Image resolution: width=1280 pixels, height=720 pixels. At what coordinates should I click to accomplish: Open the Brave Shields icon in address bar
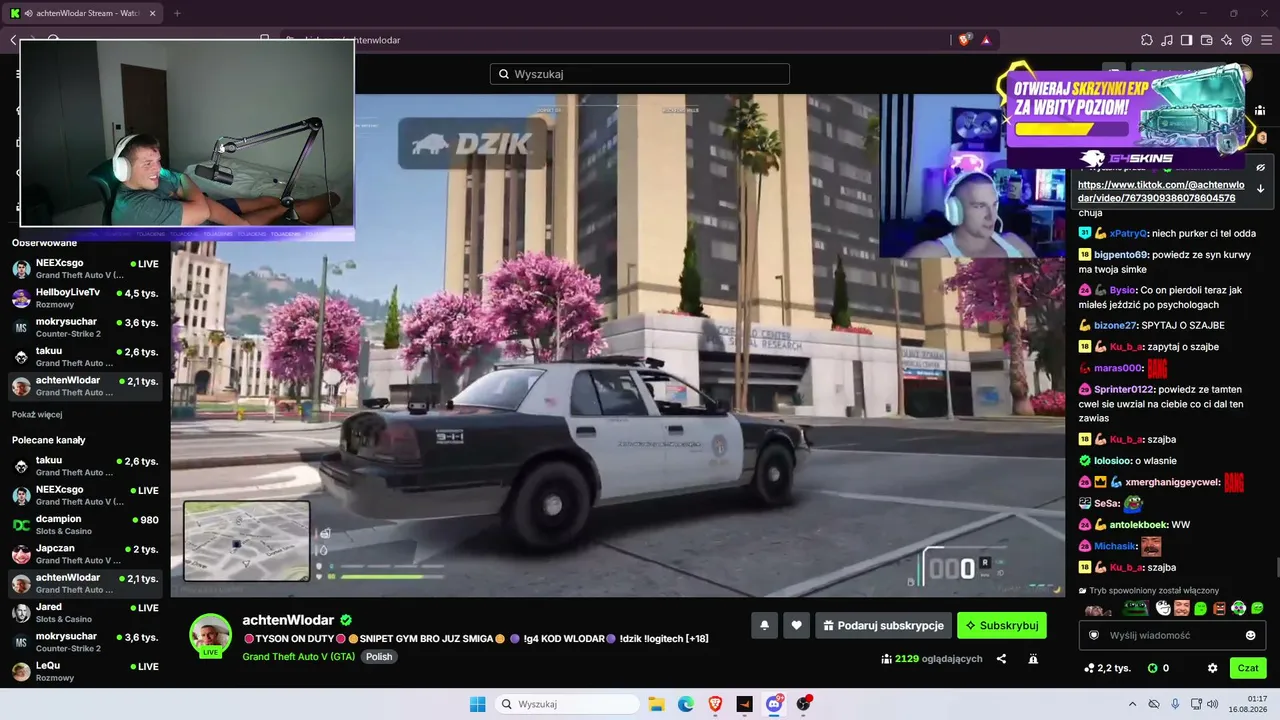pyautogui.click(x=964, y=40)
